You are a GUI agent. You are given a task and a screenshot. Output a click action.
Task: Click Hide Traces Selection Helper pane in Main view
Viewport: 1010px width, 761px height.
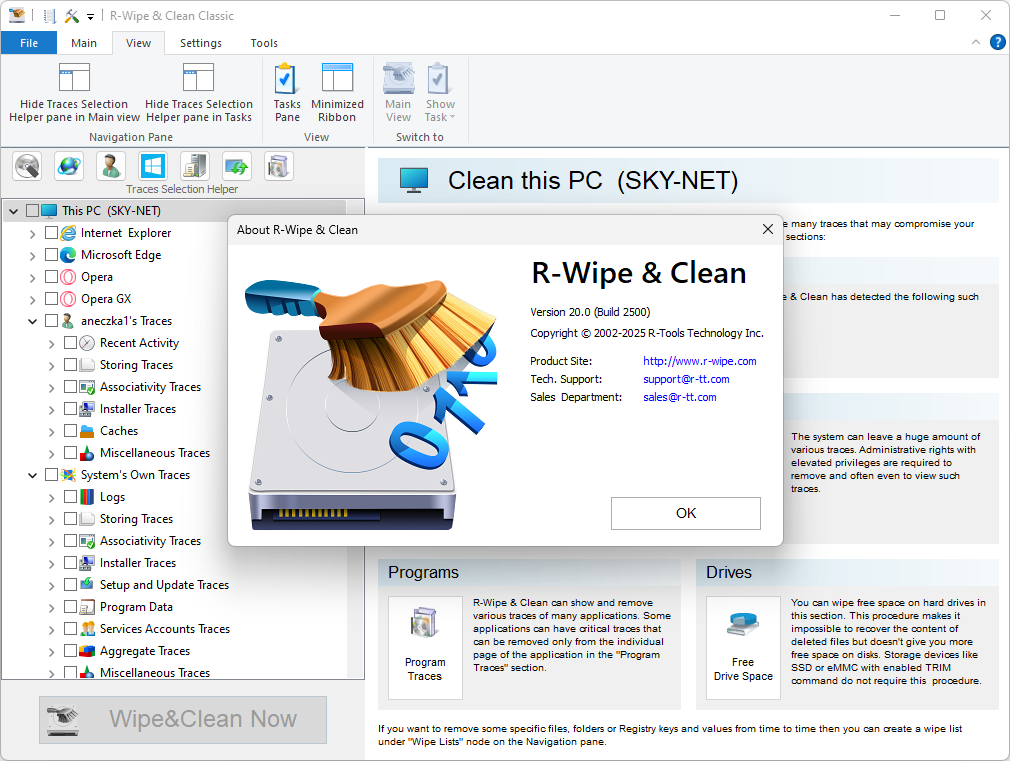click(x=74, y=92)
